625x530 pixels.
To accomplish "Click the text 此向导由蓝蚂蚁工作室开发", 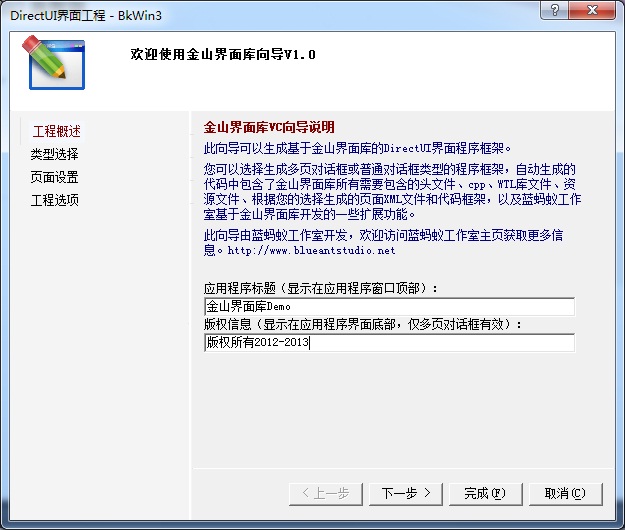I will coord(275,236).
